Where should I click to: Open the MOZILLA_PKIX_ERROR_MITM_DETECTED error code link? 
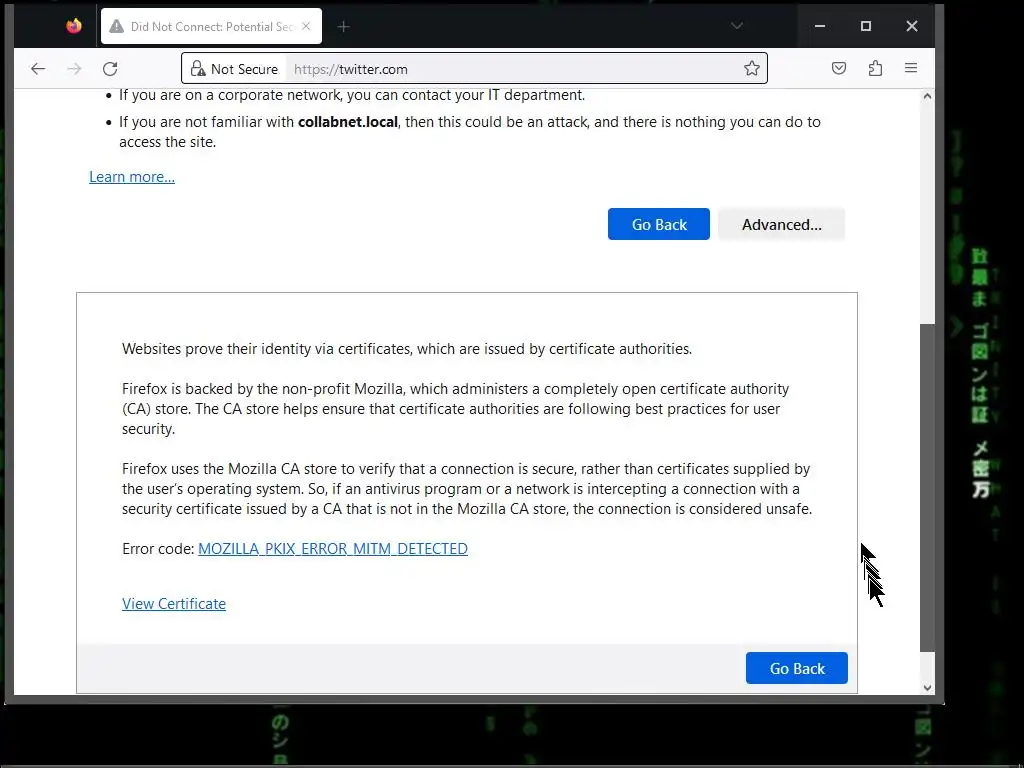tap(332, 549)
